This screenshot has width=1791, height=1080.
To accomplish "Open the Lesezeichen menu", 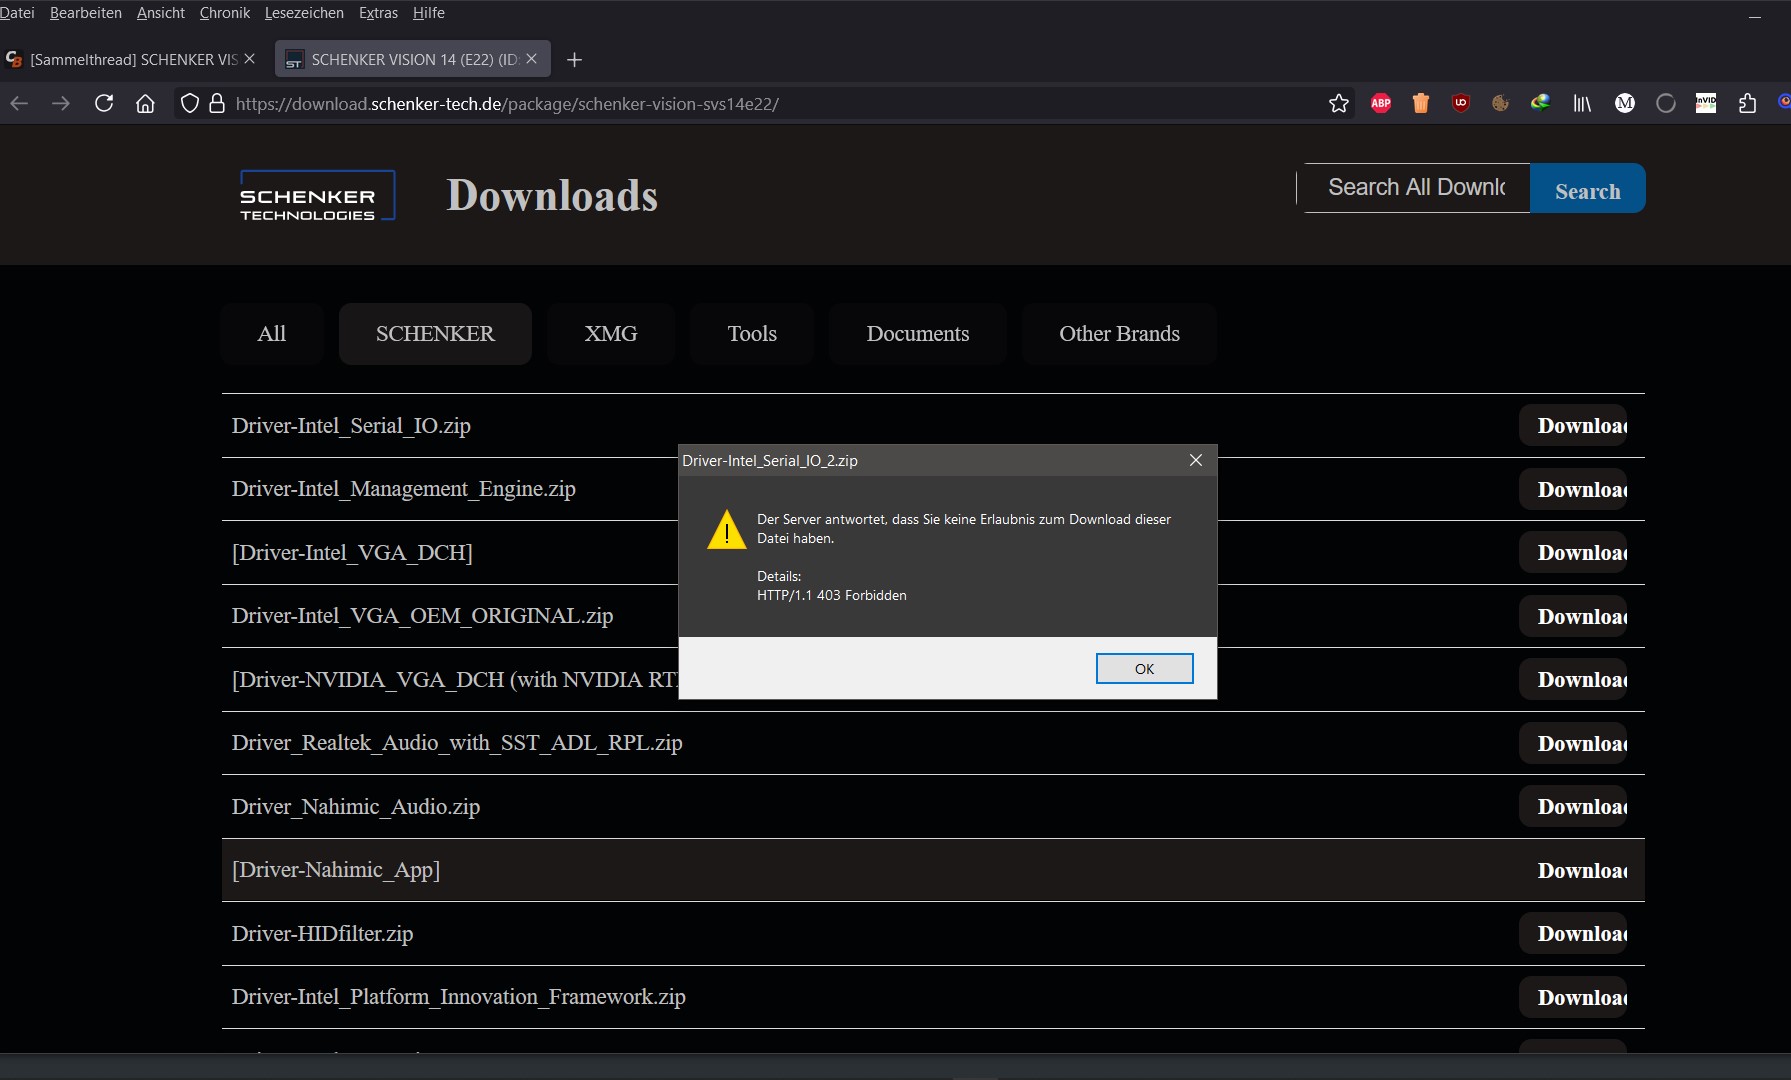I will (303, 13).
